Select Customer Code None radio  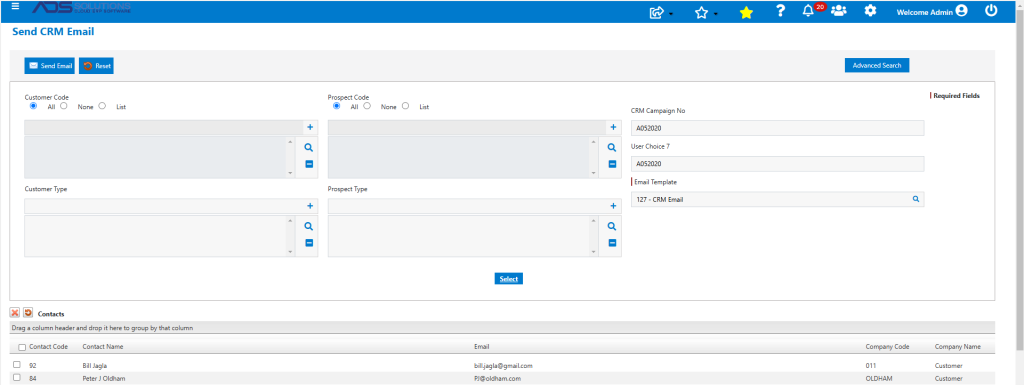click(64, 106)
